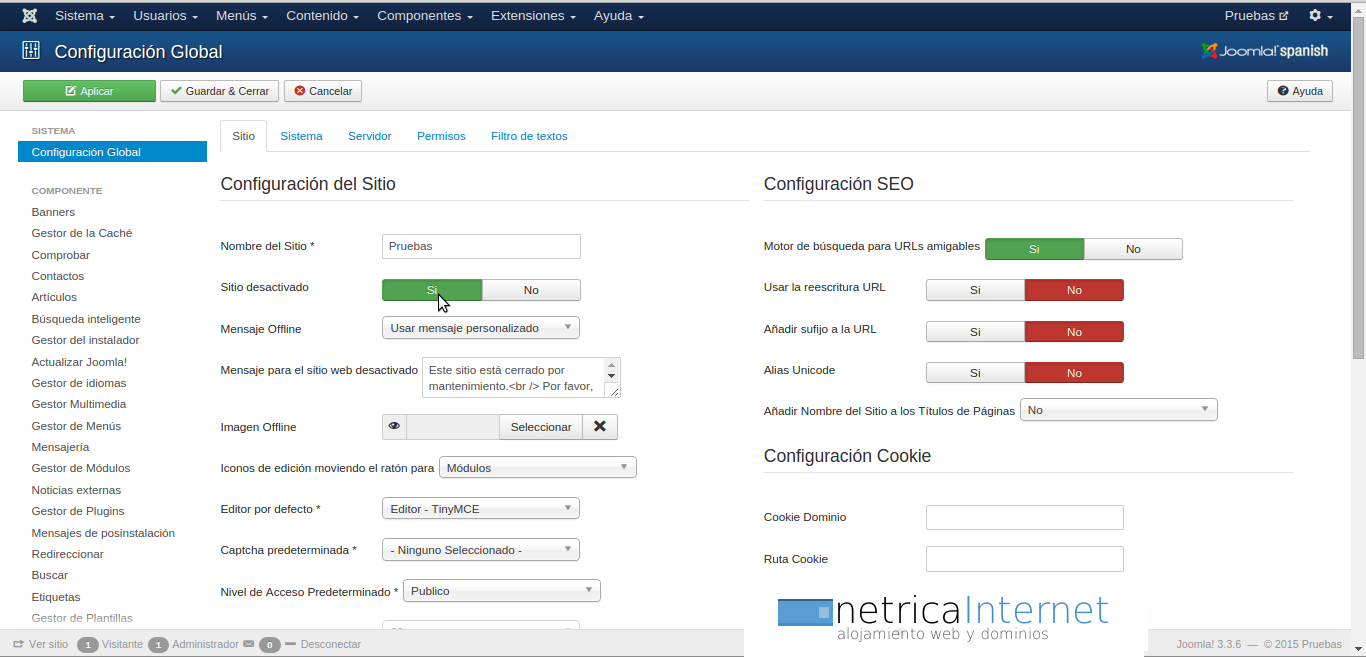Screen dimensions: 1366x657
Task: Expand the Mensaje Offline dropdown
Action: point(480,328)
